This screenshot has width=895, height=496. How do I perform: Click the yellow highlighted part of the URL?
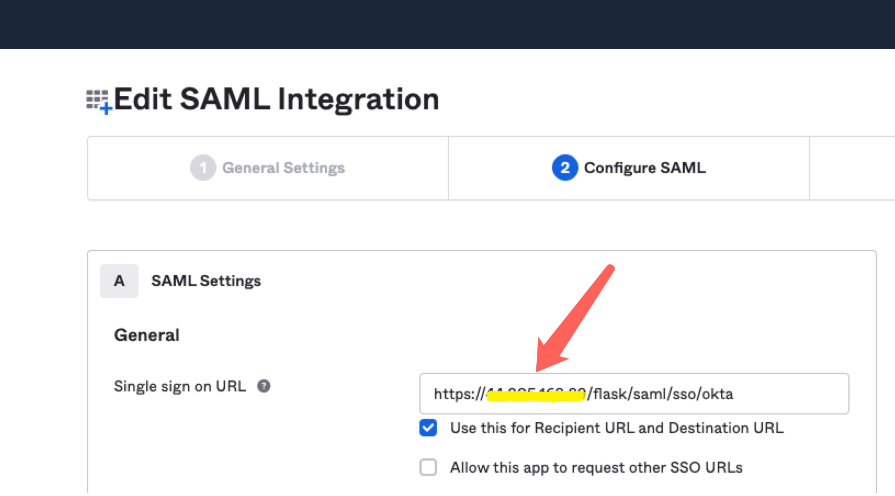point(535,396)
